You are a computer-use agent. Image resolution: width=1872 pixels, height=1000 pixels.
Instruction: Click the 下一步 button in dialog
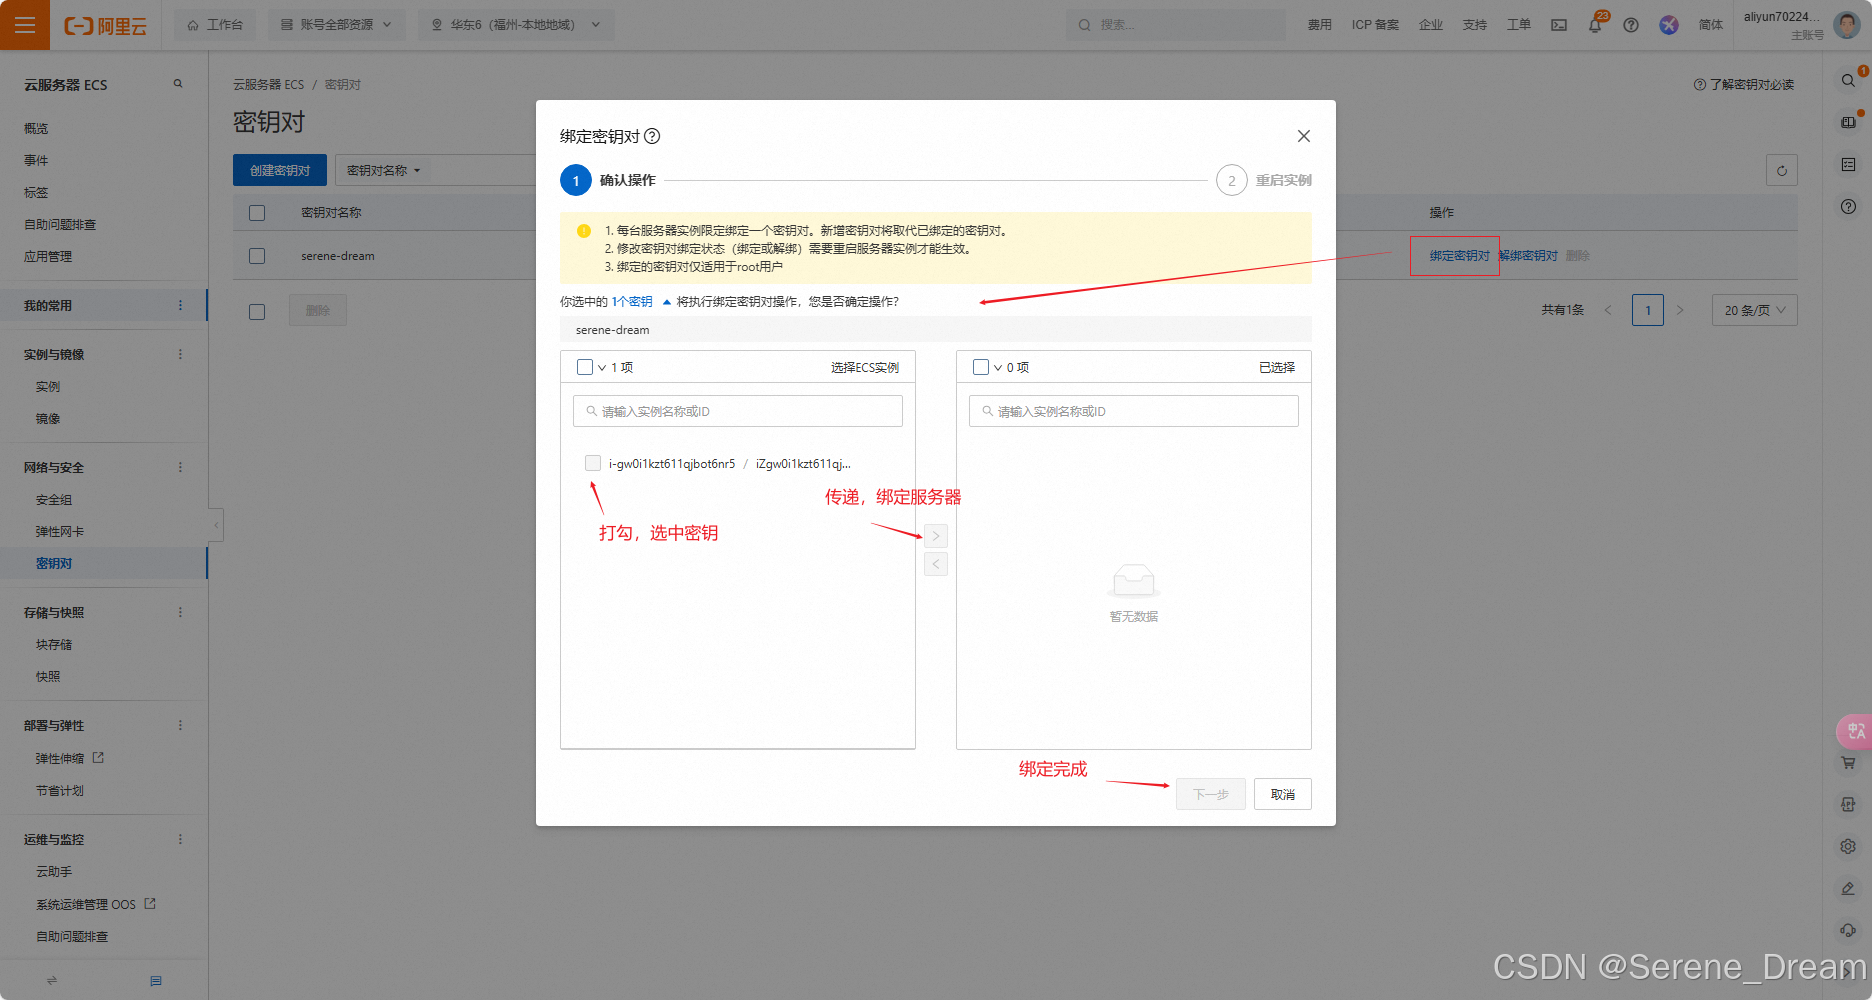pos(1211,794)
